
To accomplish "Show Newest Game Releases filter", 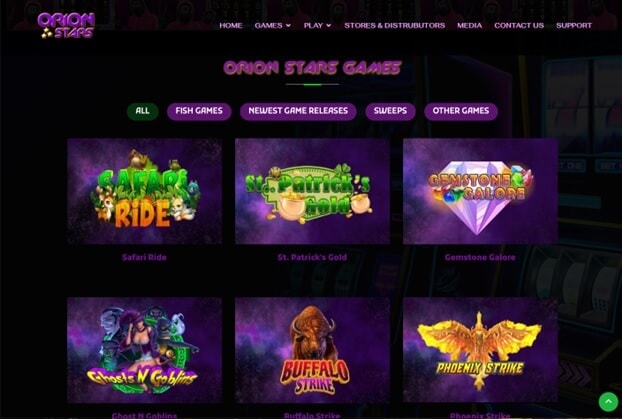I will [x=298, y=111].
